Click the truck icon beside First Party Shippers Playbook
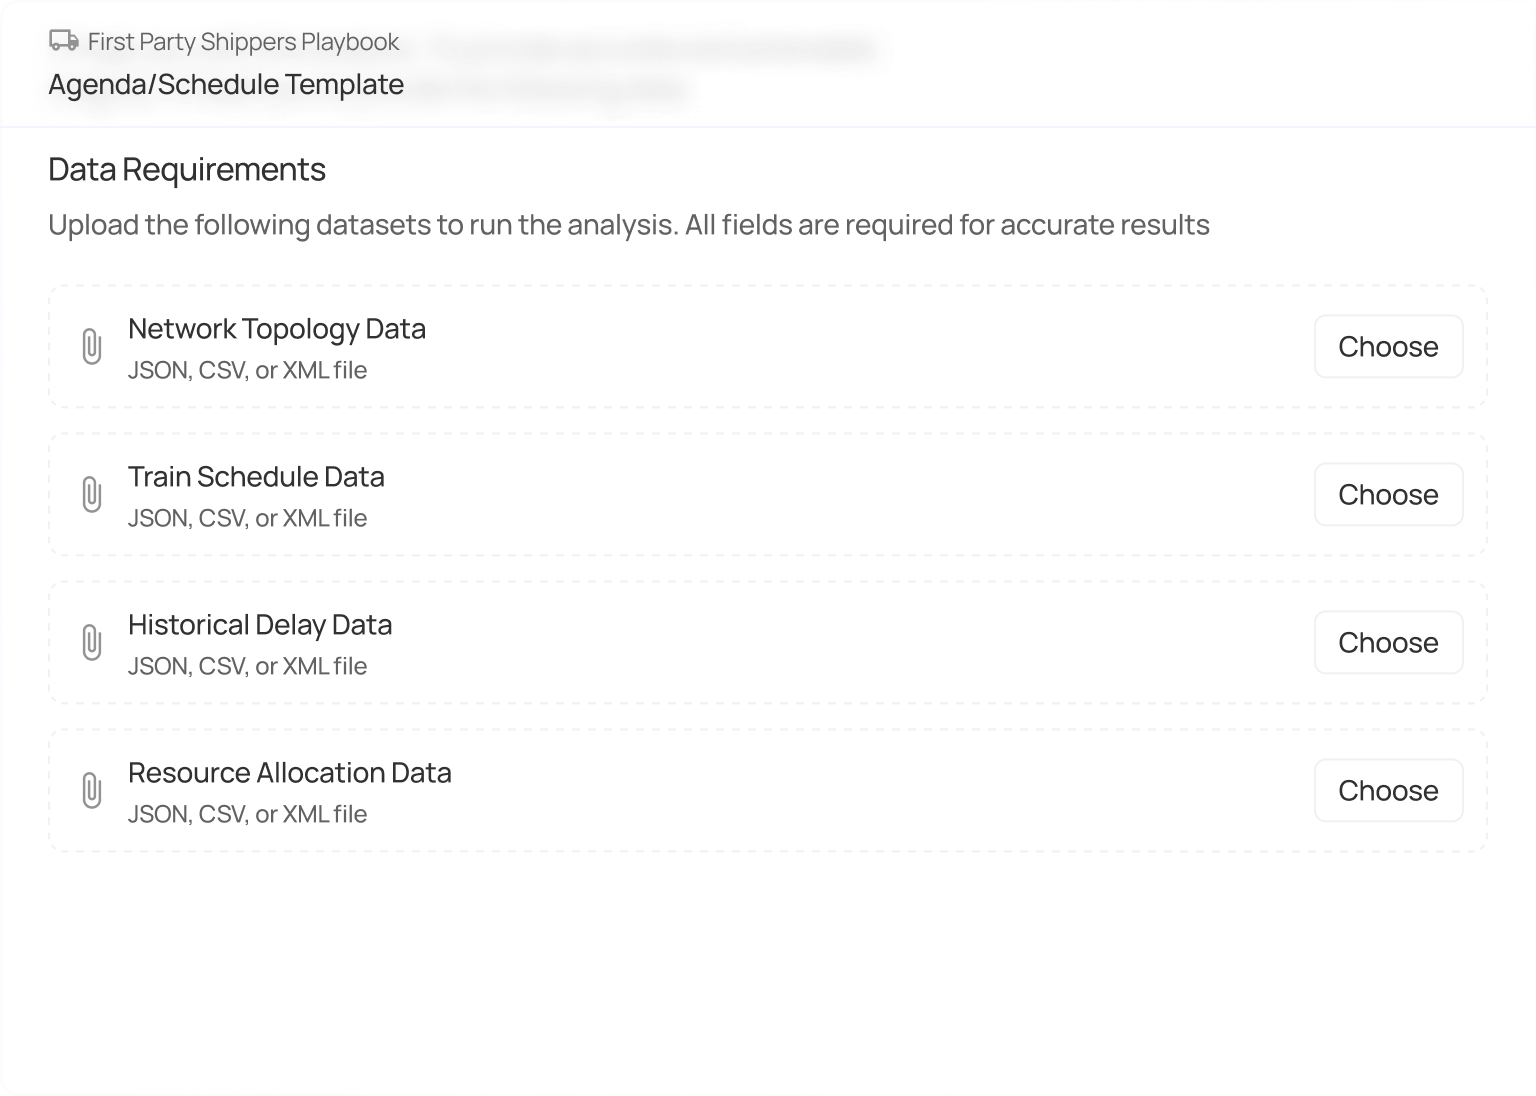The height and width of the screenshot is (1096, 1536). tap(63, 41)
